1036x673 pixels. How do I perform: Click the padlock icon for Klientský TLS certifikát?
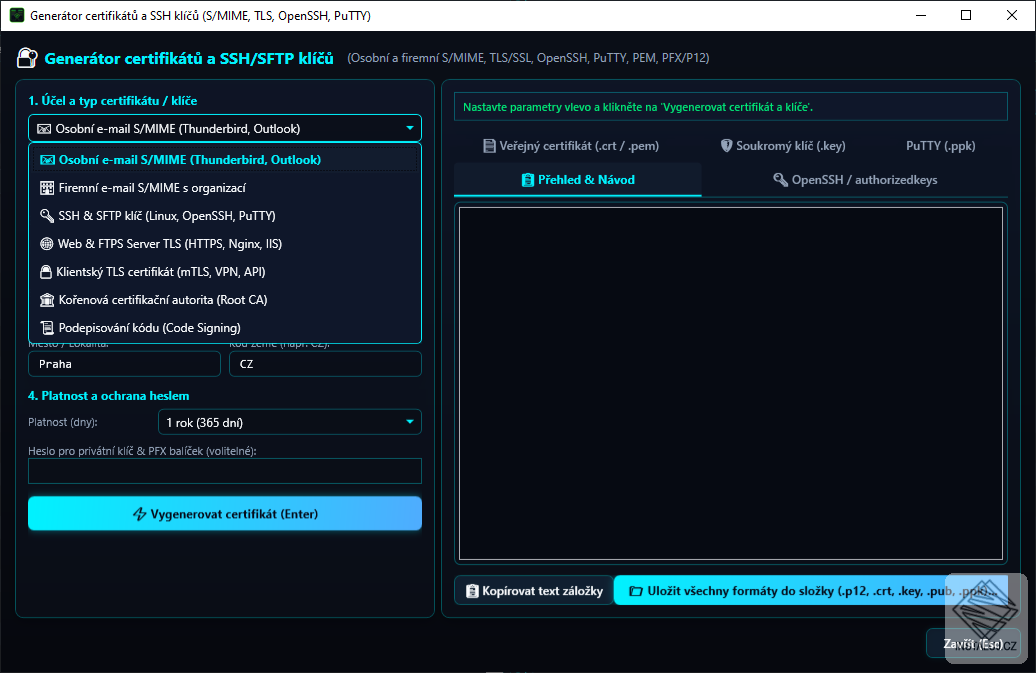tap(46, 272)
